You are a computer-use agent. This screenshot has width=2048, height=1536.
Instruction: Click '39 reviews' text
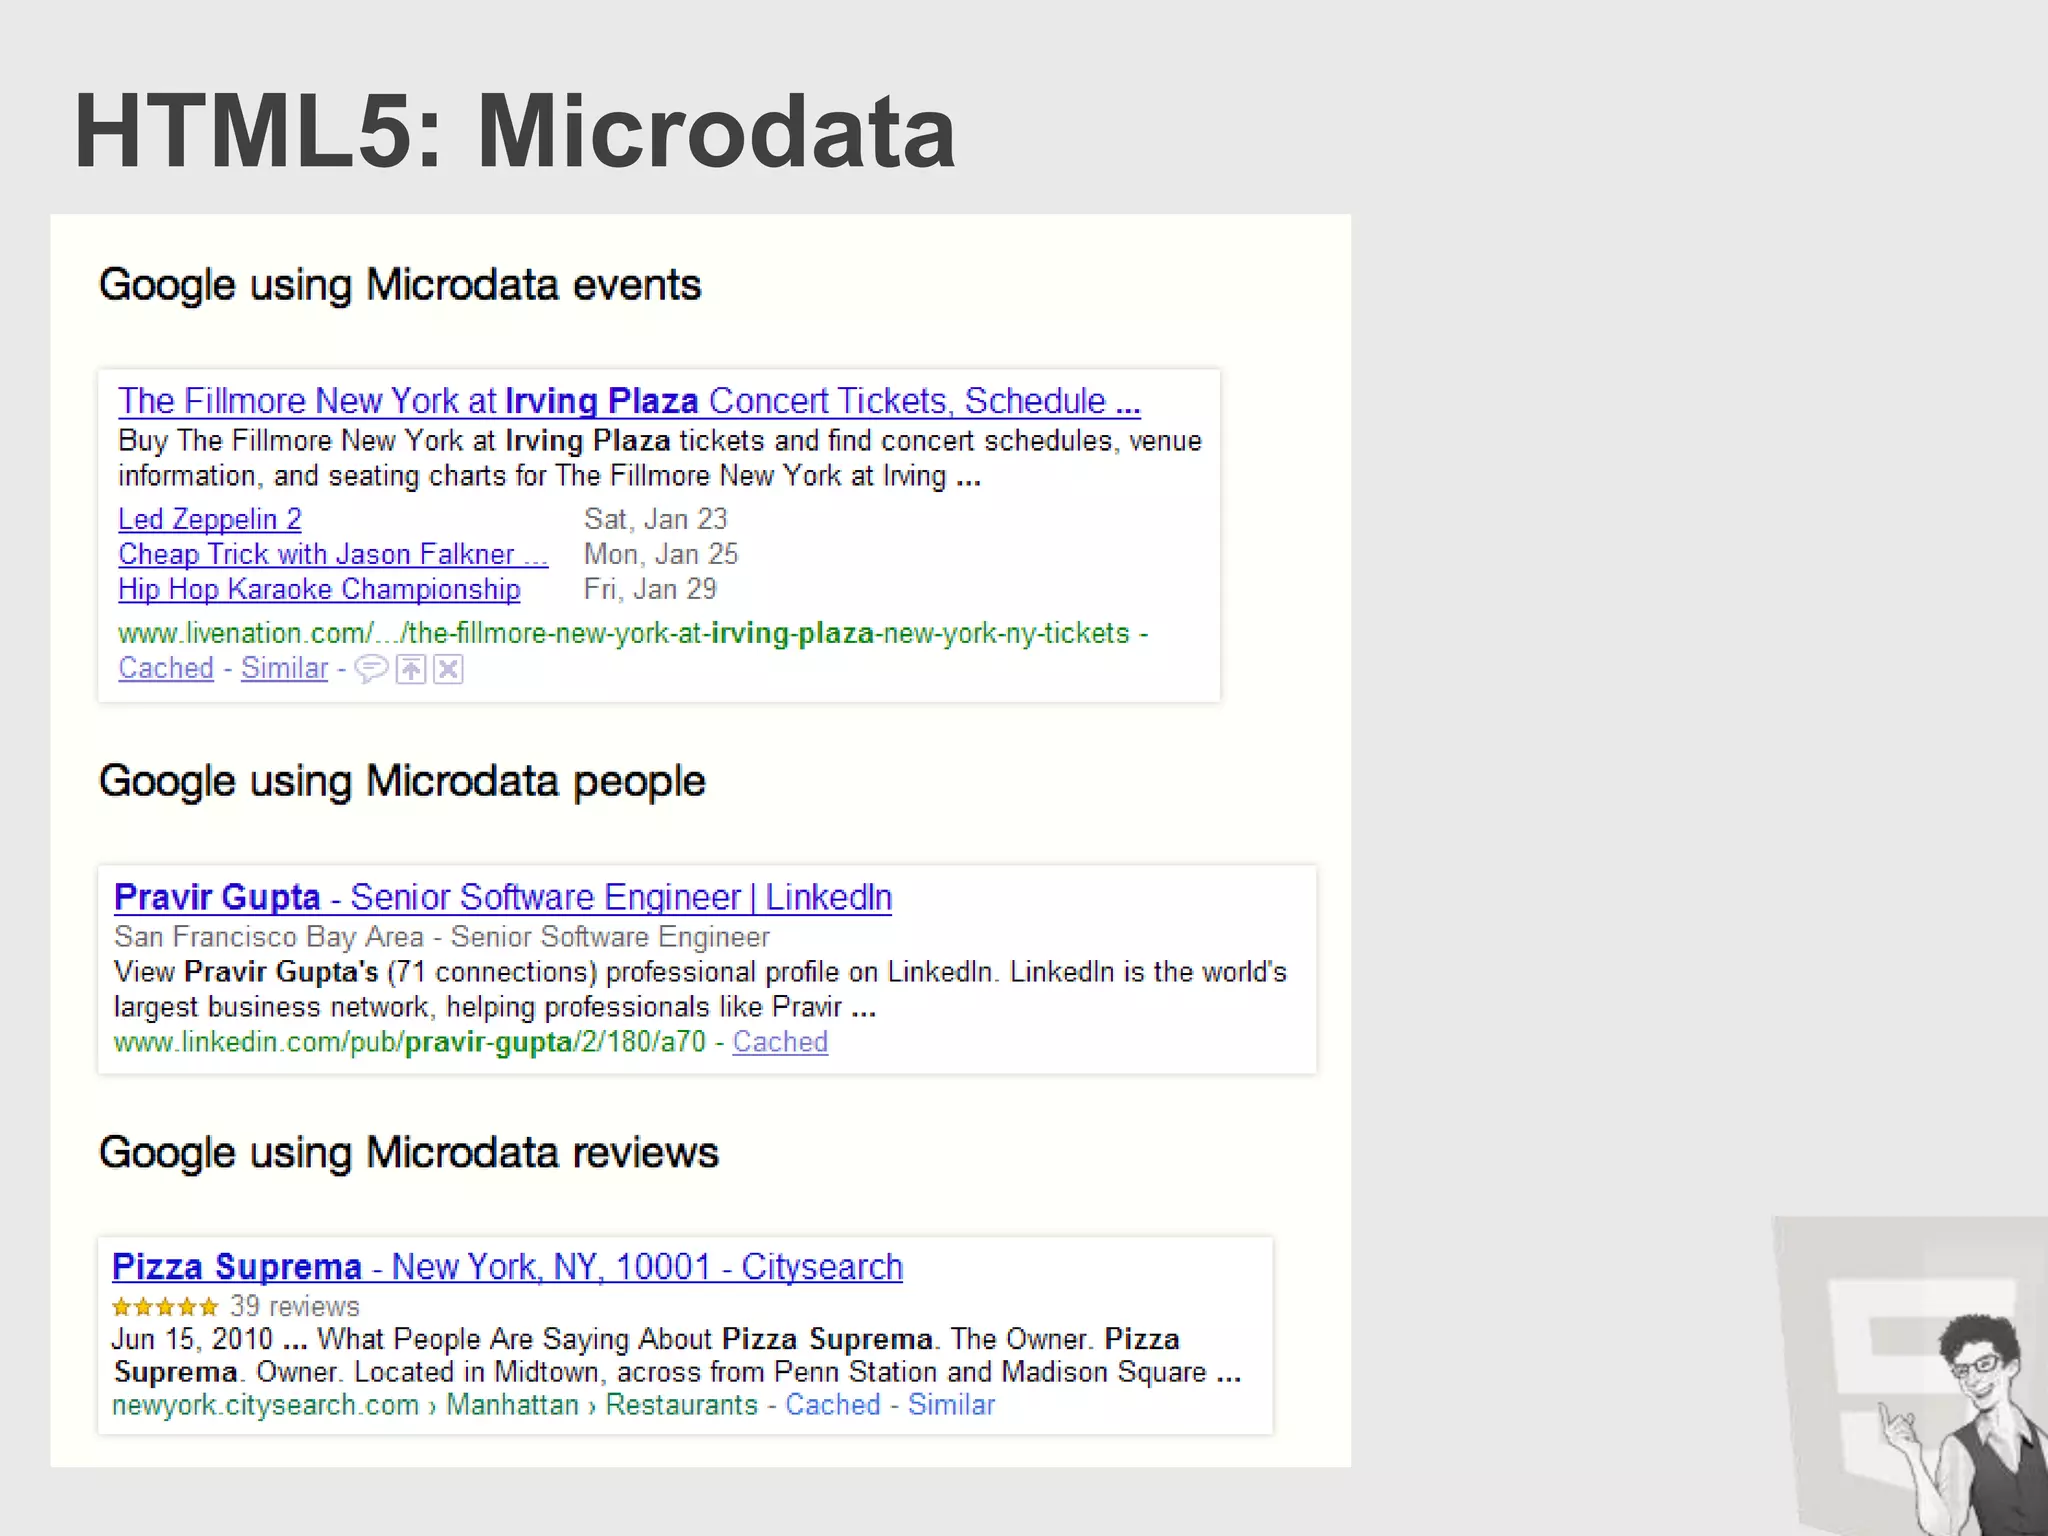(x=294, y=1306)
